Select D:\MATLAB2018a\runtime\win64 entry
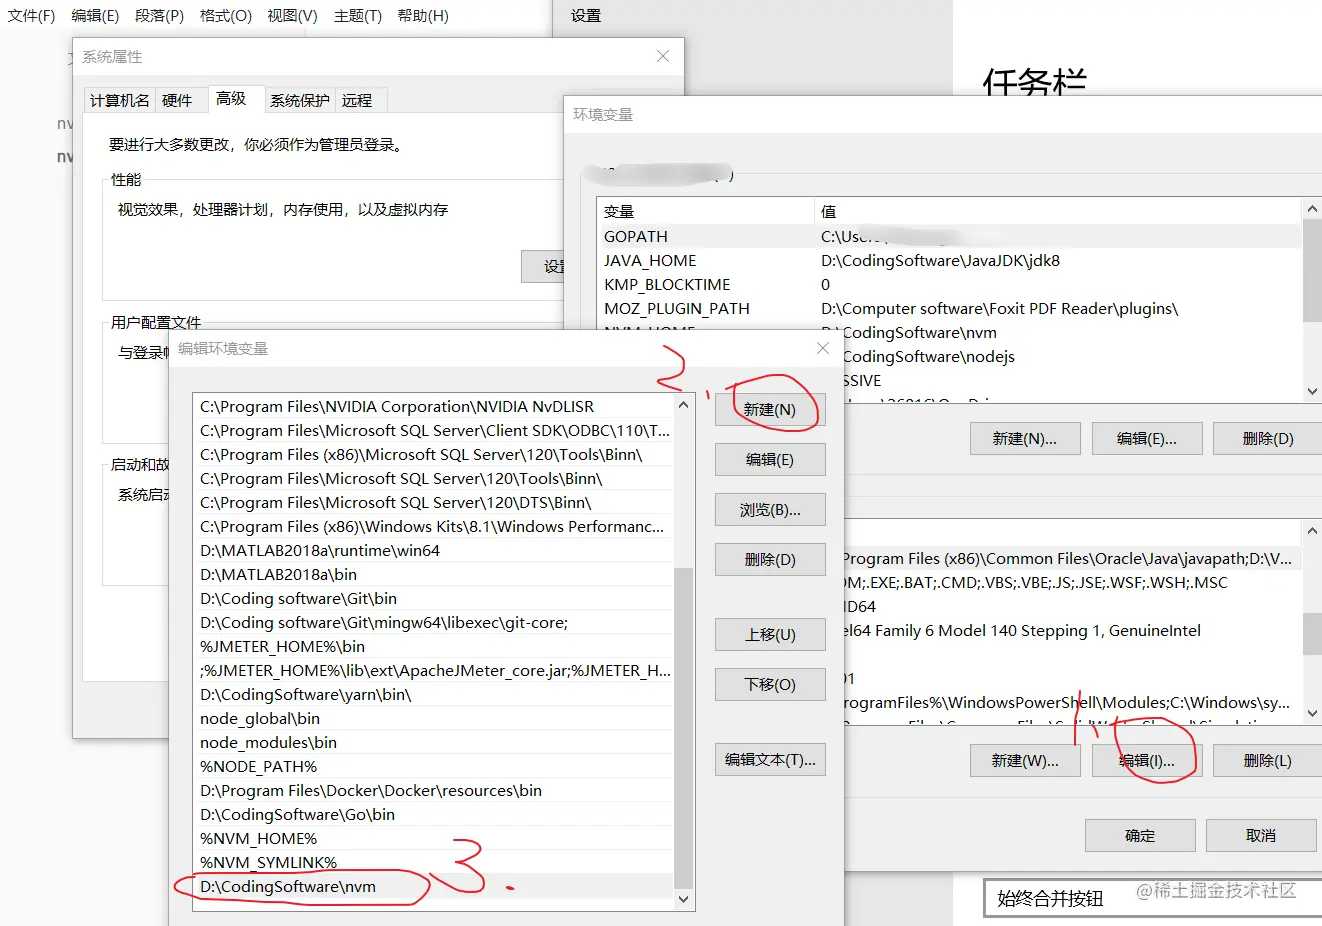 tap(434, 551)
